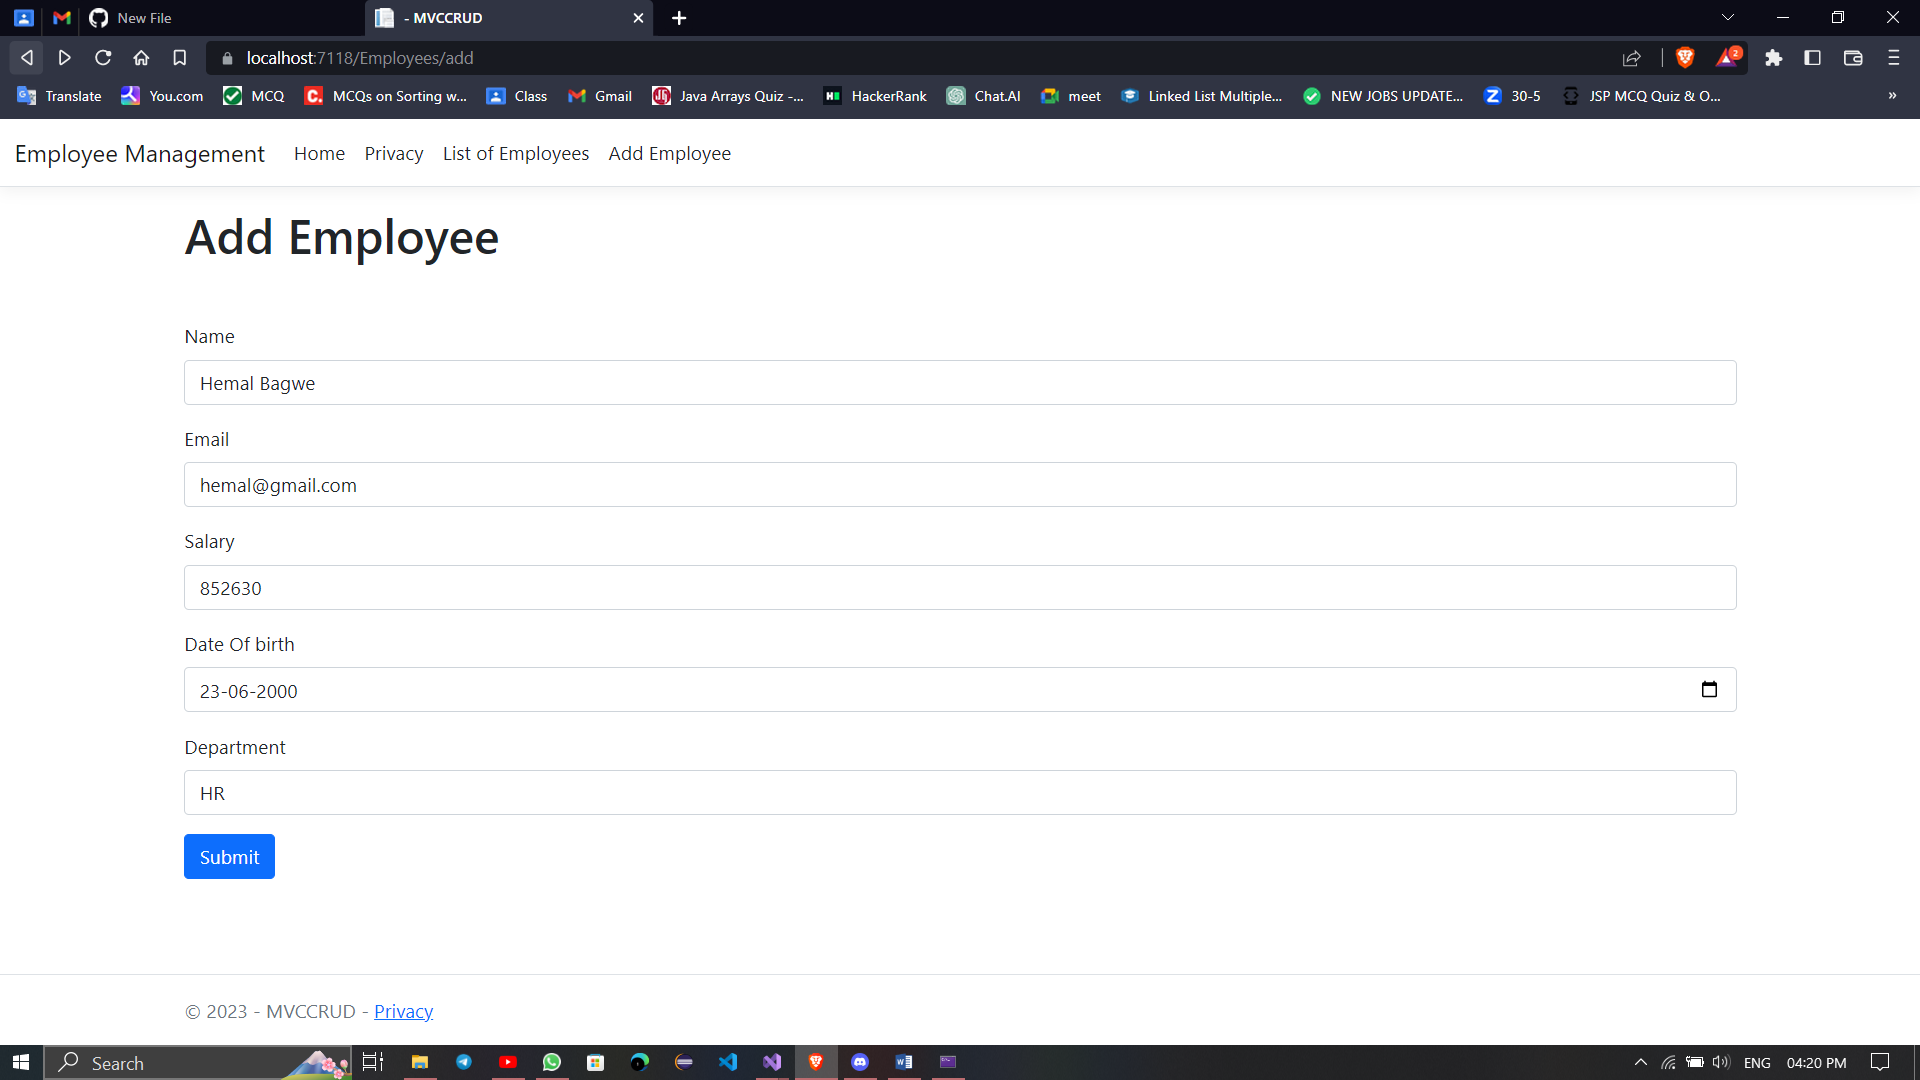
Task: Bookmark this page icon
Action: (x=179, y=58)
